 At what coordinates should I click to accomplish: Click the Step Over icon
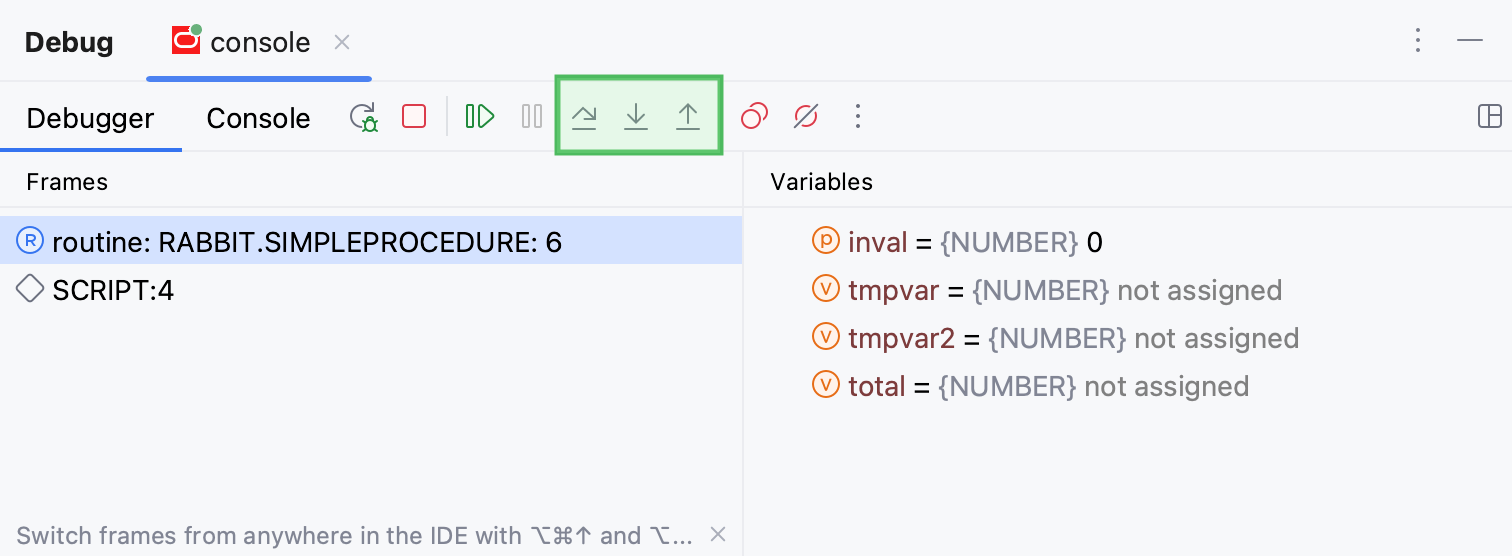click(x=584, y=118)
